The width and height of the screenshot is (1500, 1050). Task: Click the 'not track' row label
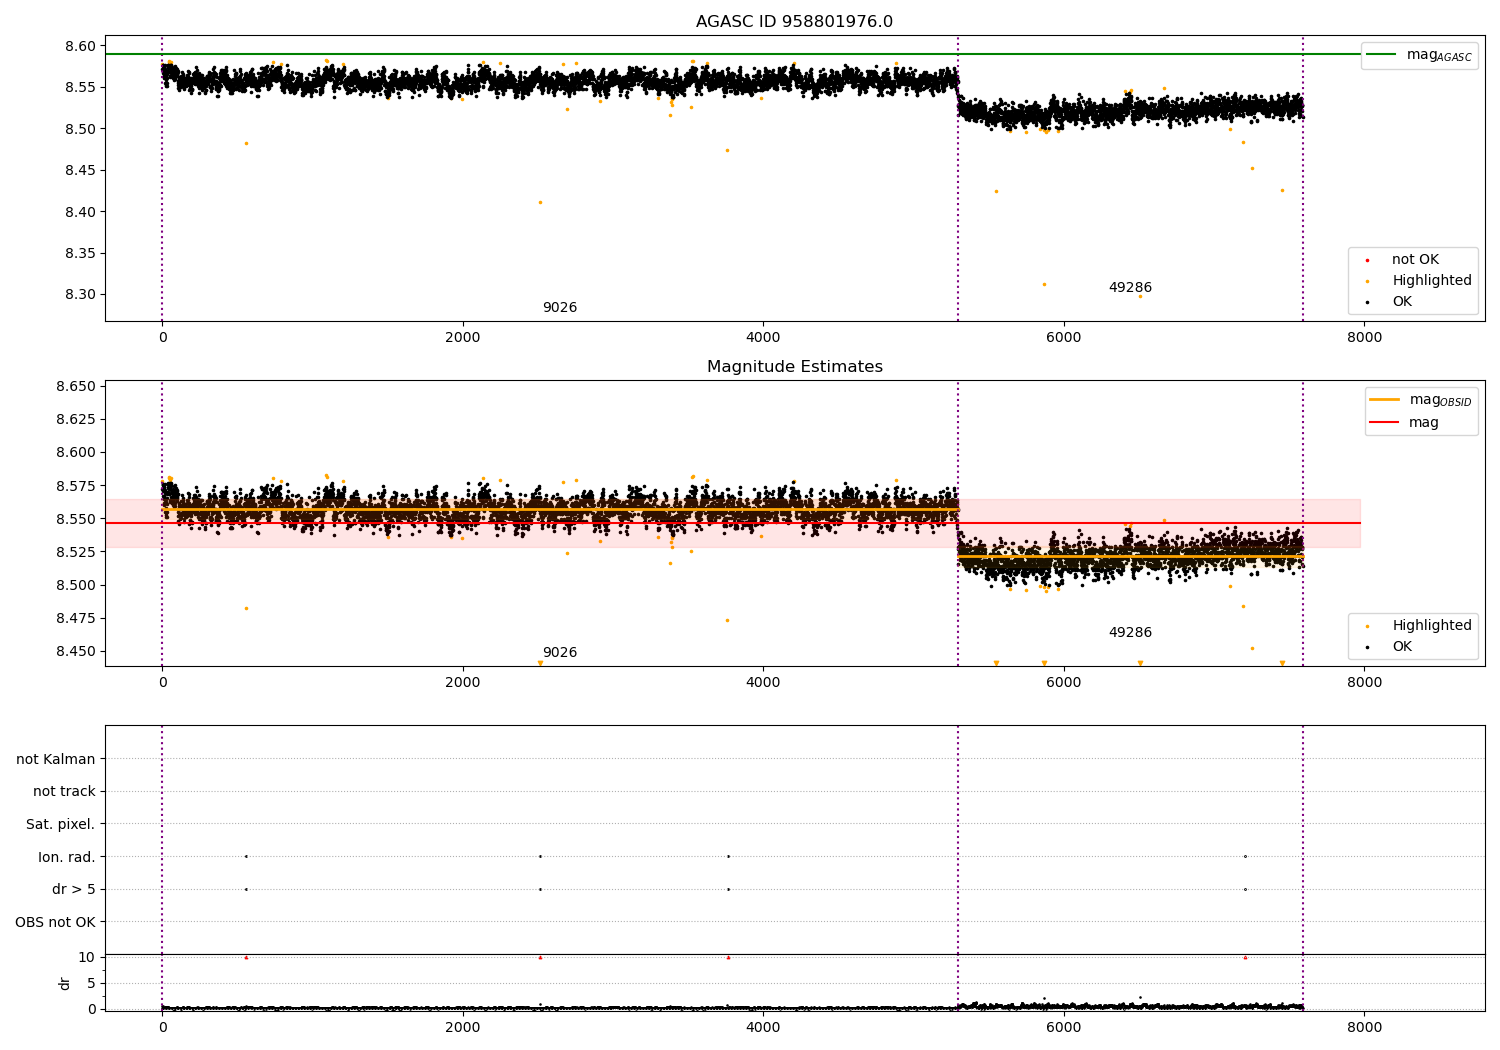click(64, 792)
